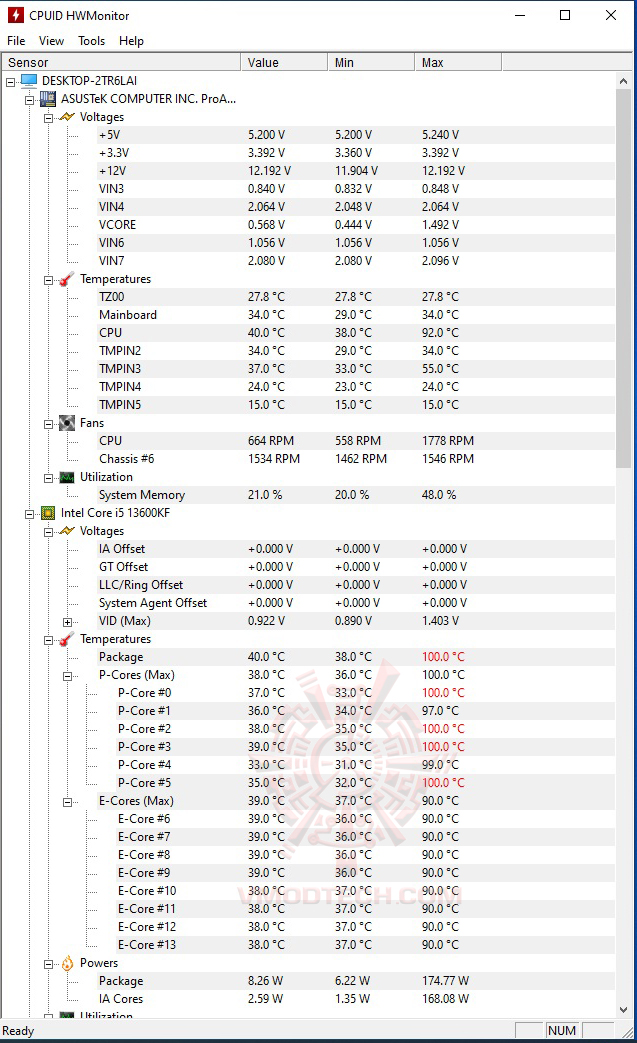
Task: Expand the VID (Max) entry
Action: coord(67,623)
